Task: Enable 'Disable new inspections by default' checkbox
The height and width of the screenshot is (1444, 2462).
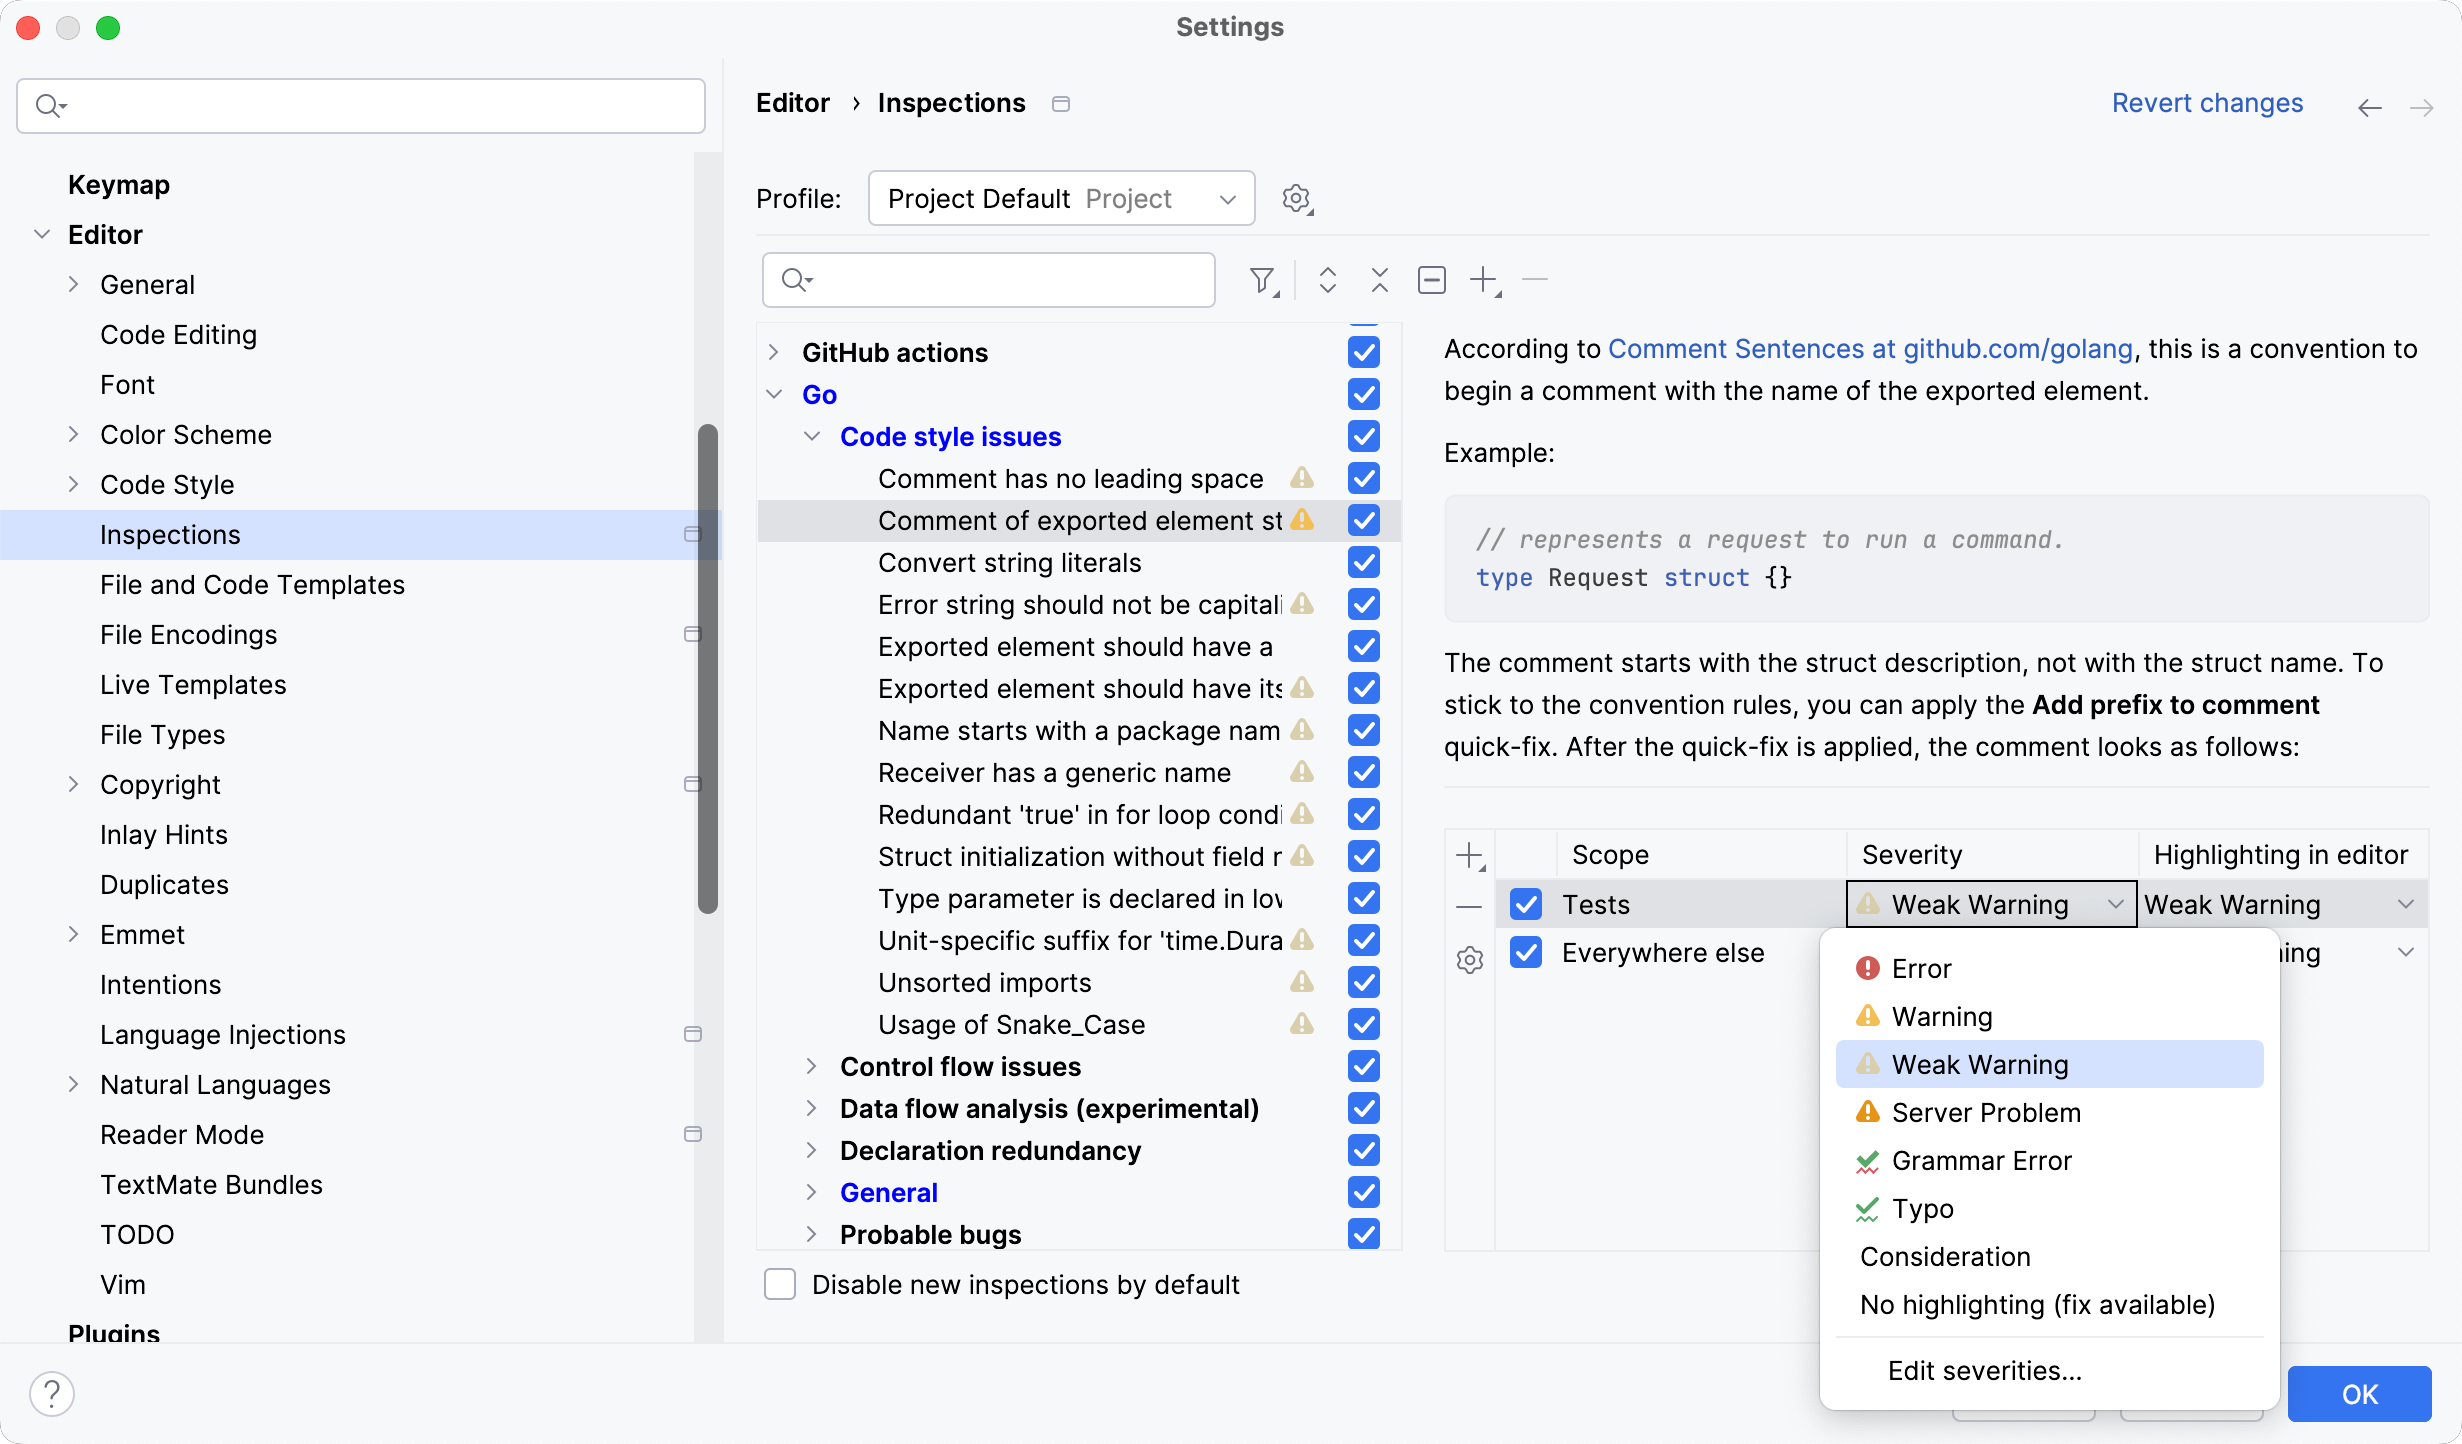Action: [780, 1284]
